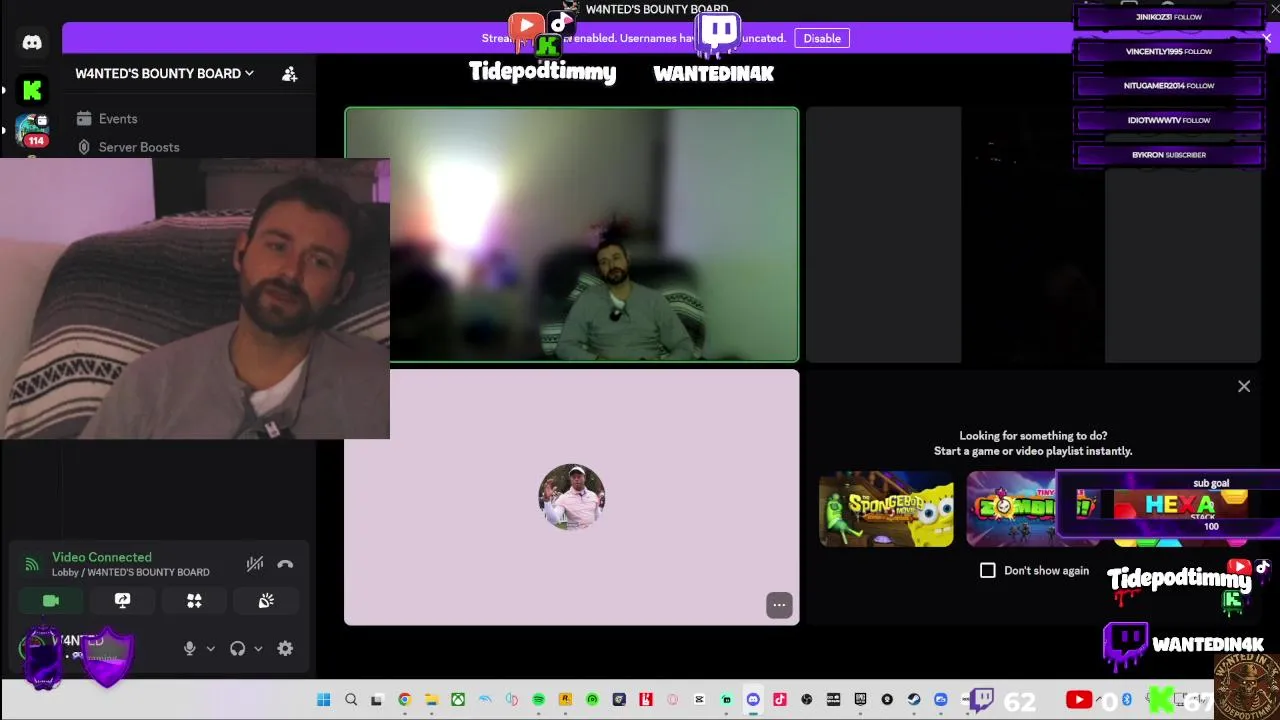Open Spotify from the taskbar
Viewport: 1280px width, 720px height.
coord(538,700)
